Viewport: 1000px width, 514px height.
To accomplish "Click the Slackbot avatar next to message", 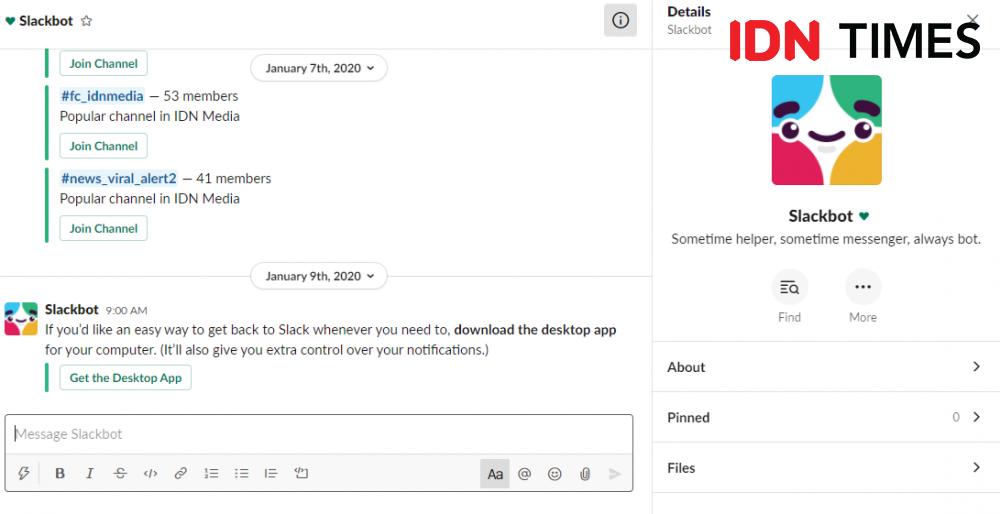I will (x=21, y=319).
